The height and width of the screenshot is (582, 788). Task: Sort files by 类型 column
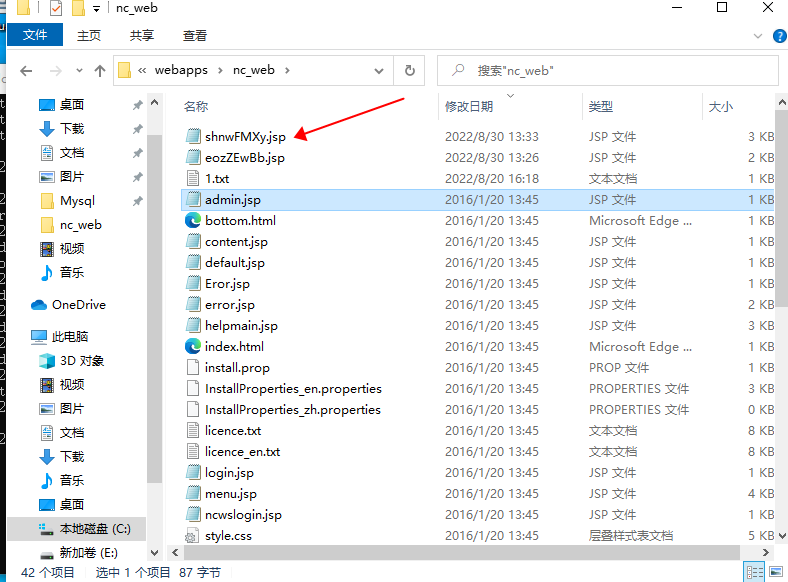click(601, 107)
